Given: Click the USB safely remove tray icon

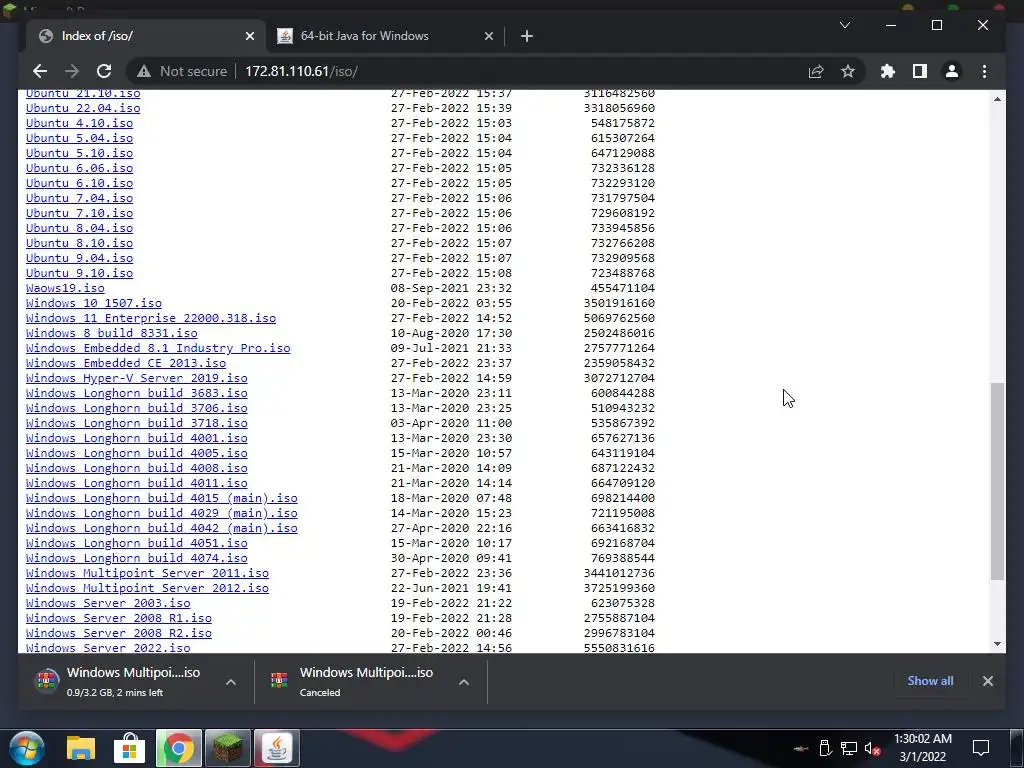Looking at the screenshot, I should [x=825, y=748].
